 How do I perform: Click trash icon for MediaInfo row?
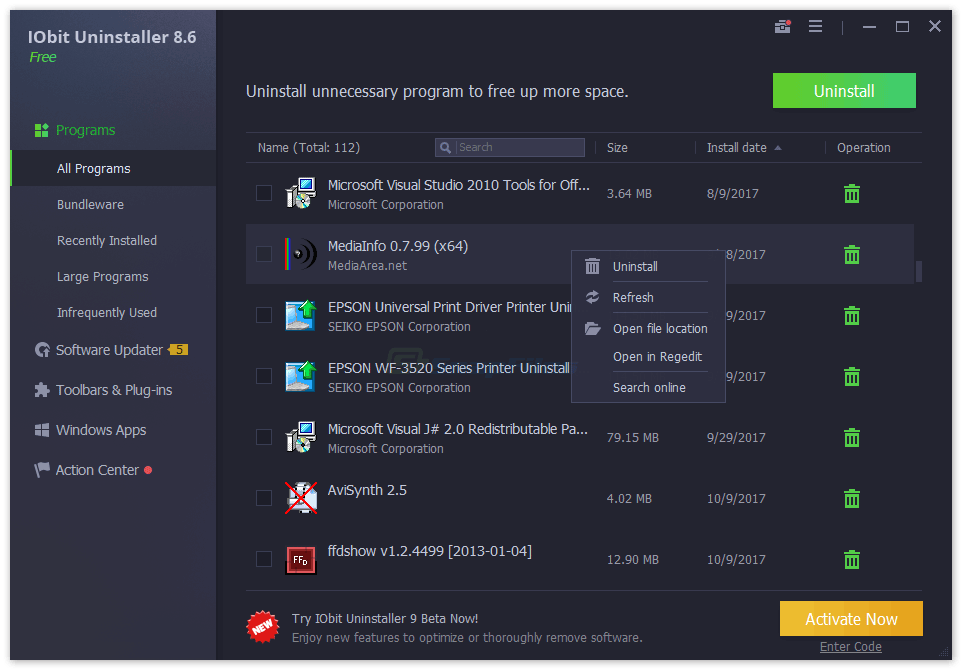pos(852,254)
